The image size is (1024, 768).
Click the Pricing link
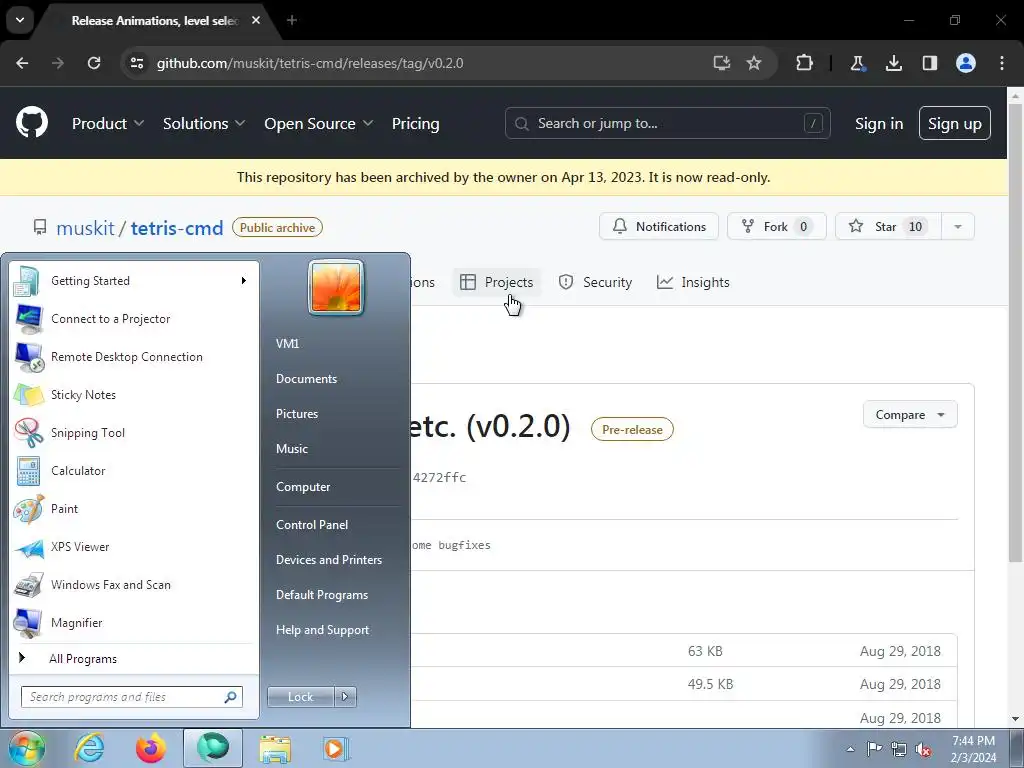pyautogui.click(x=415, y=123)
